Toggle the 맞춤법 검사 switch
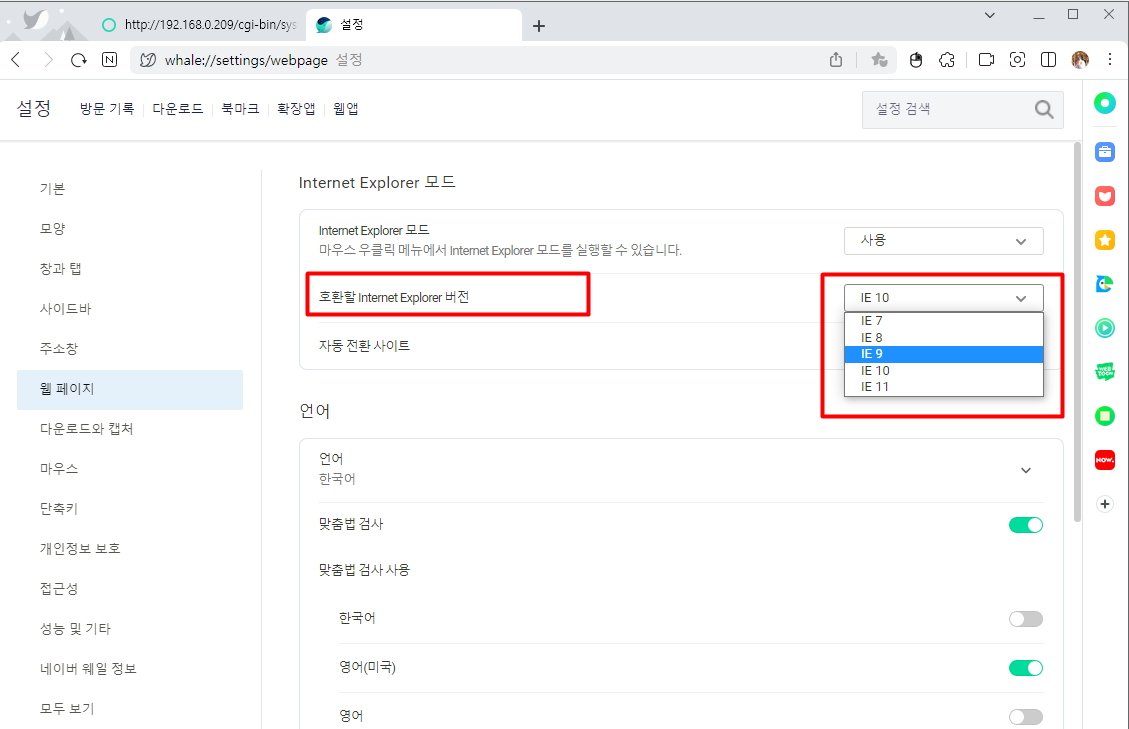The image size is (1129, 729). (1025, 525)
